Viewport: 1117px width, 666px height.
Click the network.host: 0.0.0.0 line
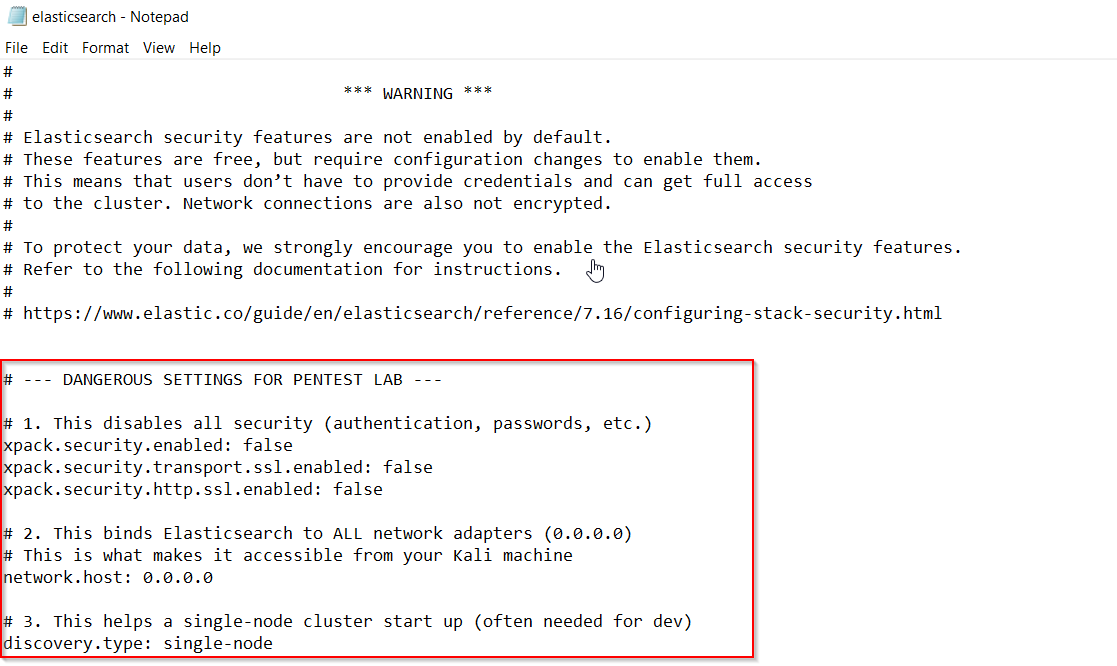click(x=108, y=578)
